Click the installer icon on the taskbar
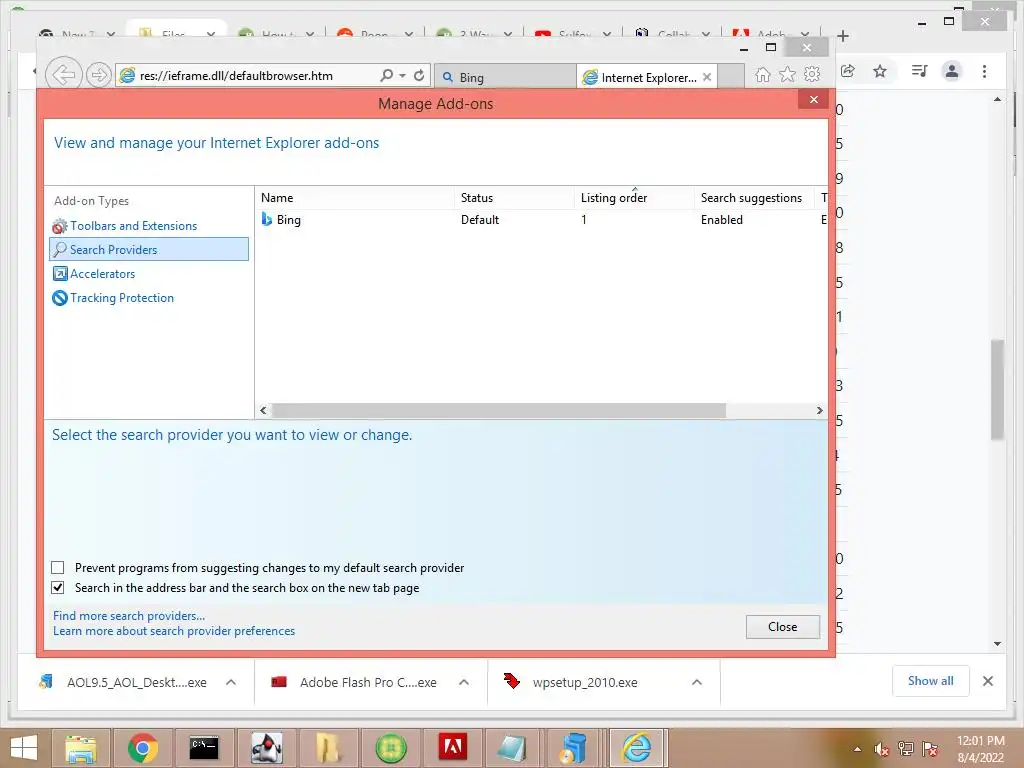 point(573,748)
